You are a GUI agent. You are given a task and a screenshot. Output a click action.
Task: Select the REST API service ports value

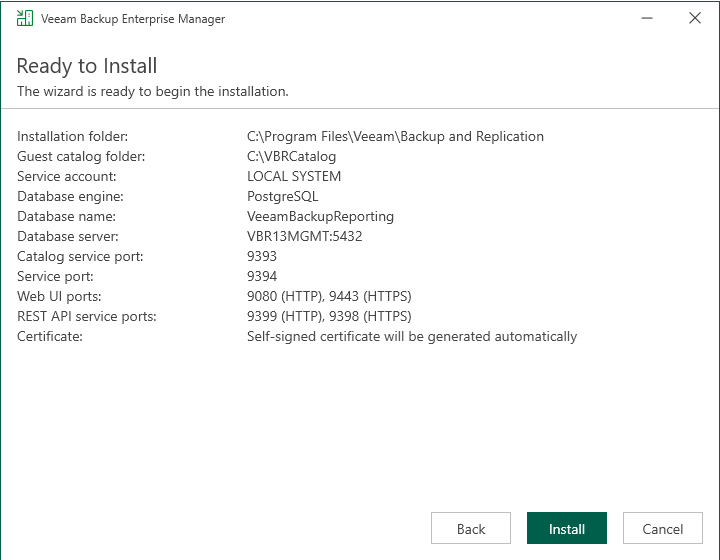(329, 316)
